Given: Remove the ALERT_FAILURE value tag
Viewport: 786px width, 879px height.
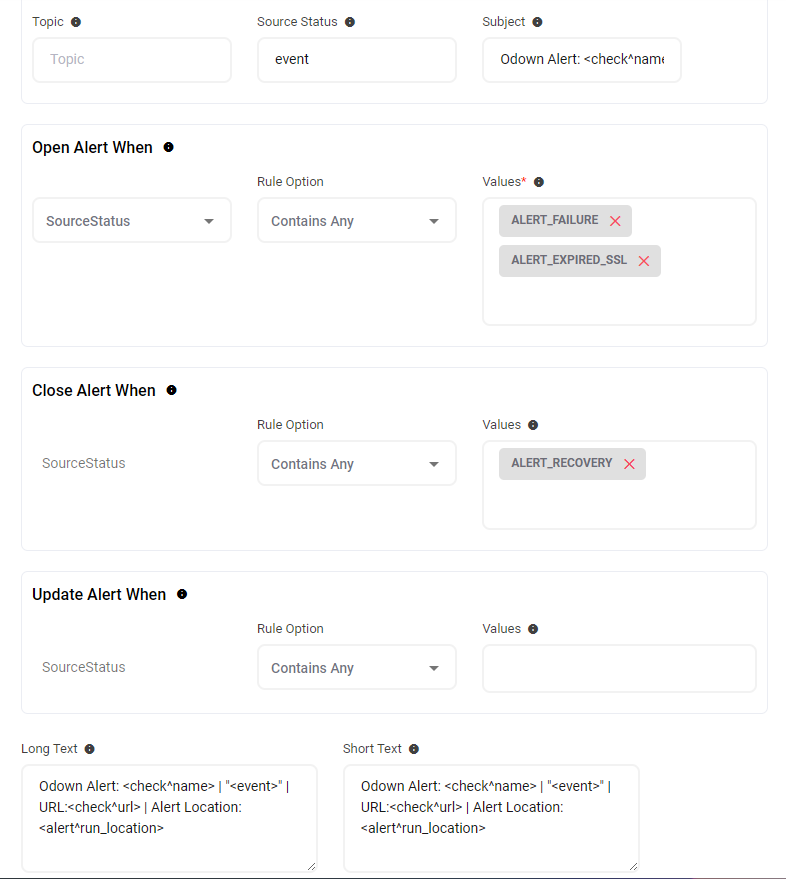Looking at the screenshot, I should tap(615, 221).
